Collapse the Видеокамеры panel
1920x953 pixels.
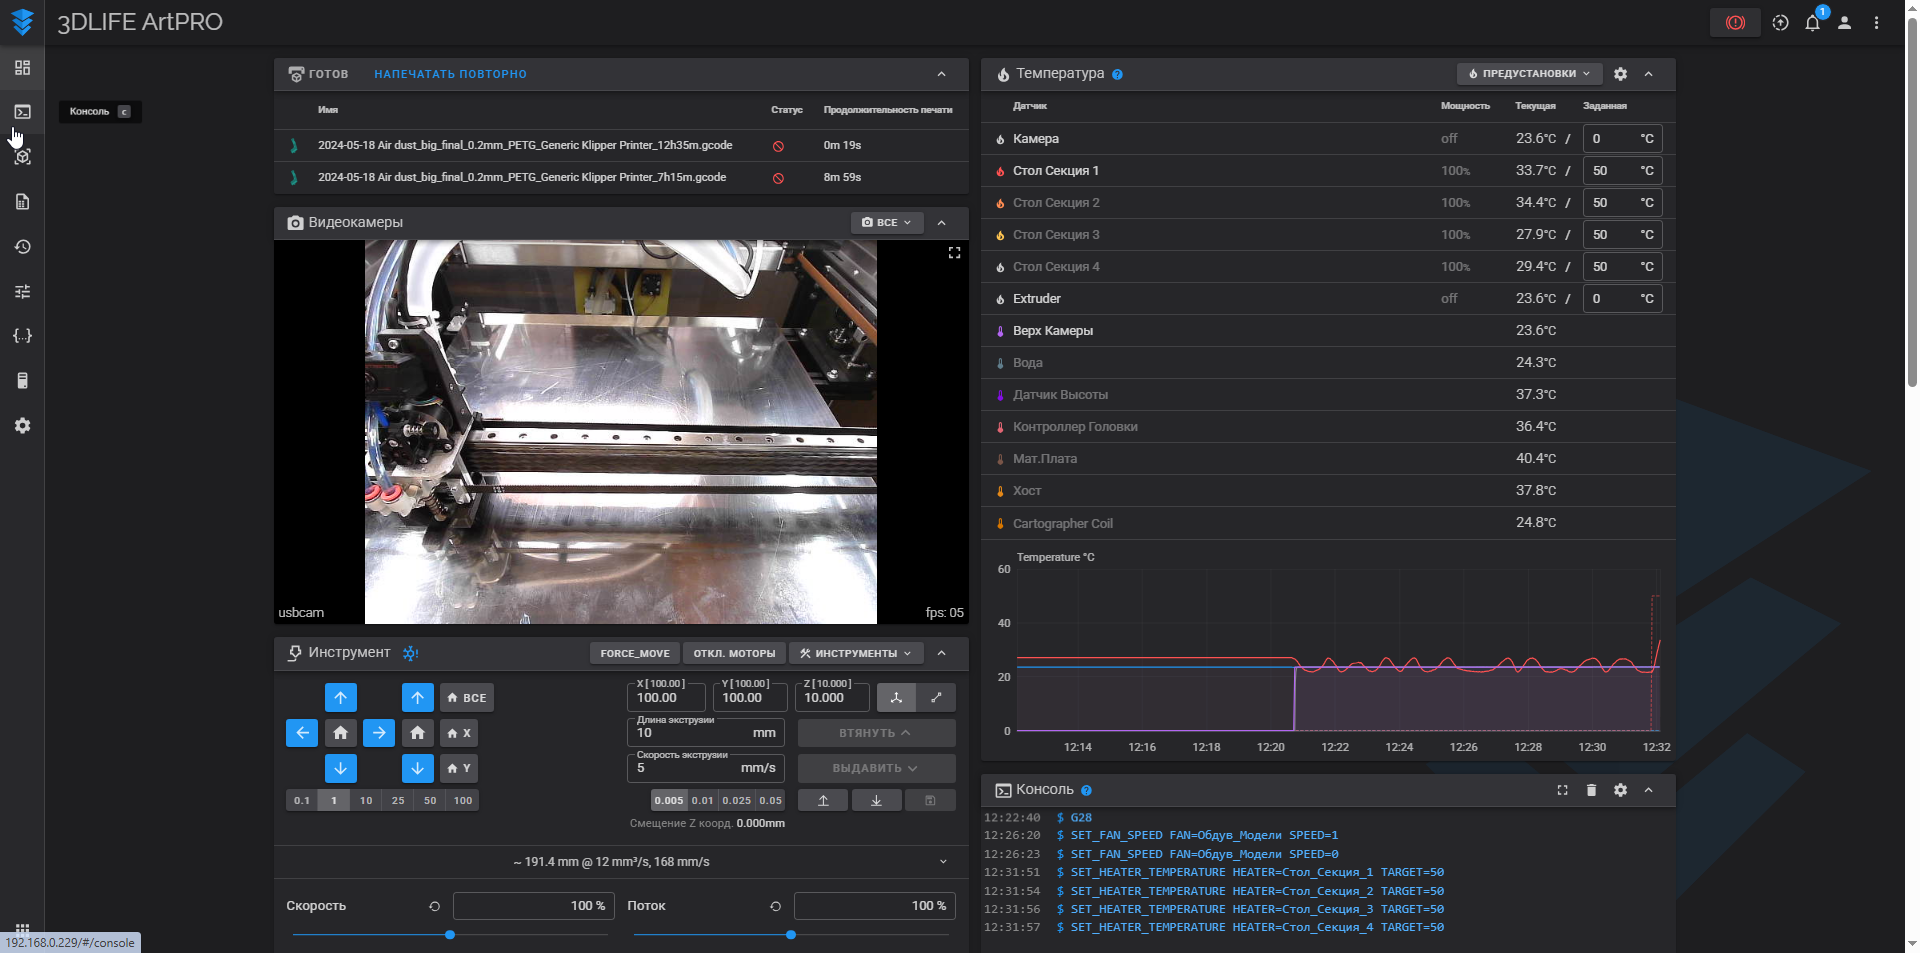[x=941, y=222]
